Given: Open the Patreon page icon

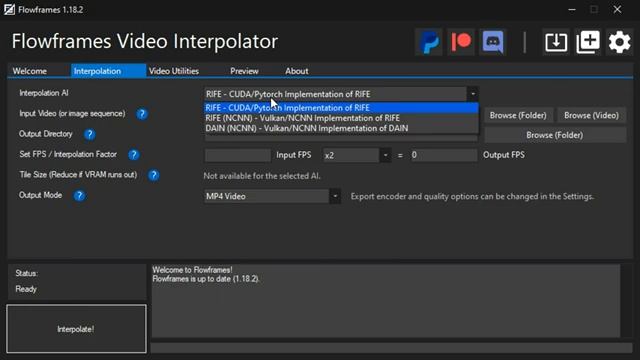Looking at the screenshot, I should [x=461, y=42].
